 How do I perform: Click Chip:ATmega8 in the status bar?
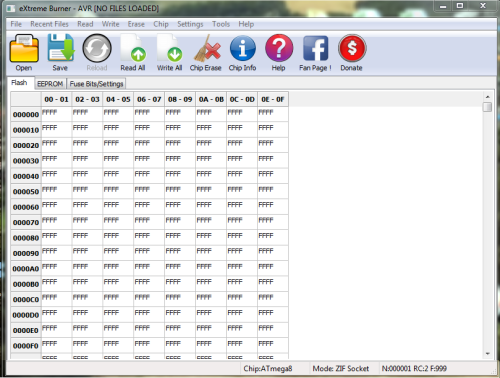click(268, 368)
